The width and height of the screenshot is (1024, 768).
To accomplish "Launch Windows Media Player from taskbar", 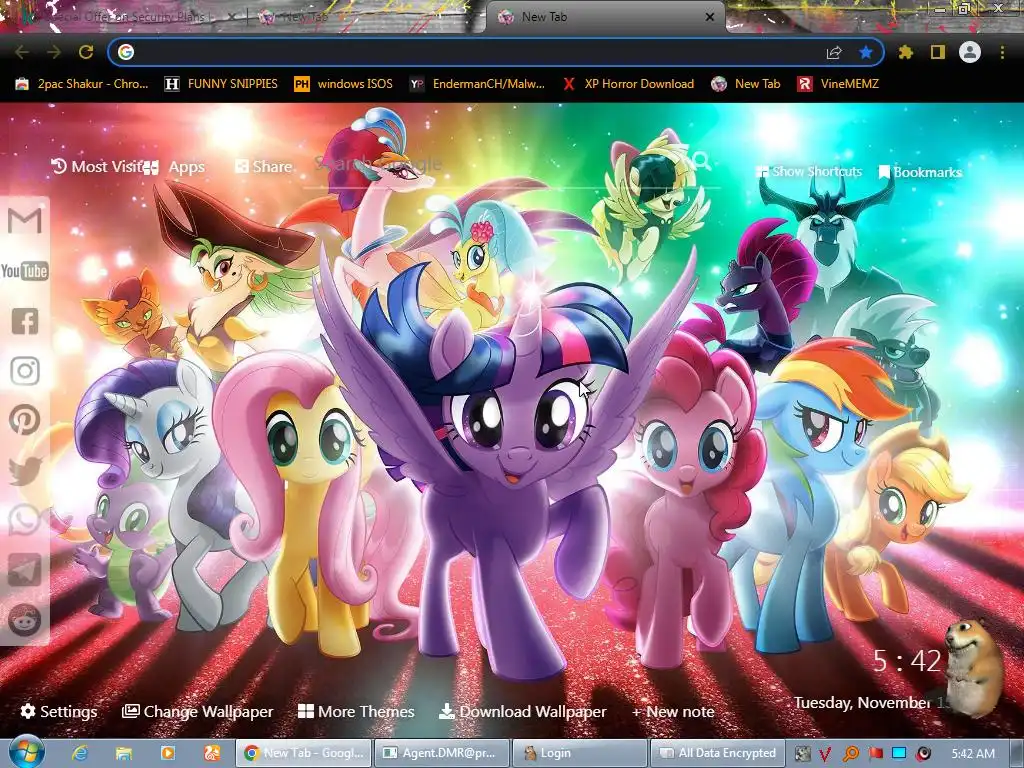I will (x=168, y=753).
